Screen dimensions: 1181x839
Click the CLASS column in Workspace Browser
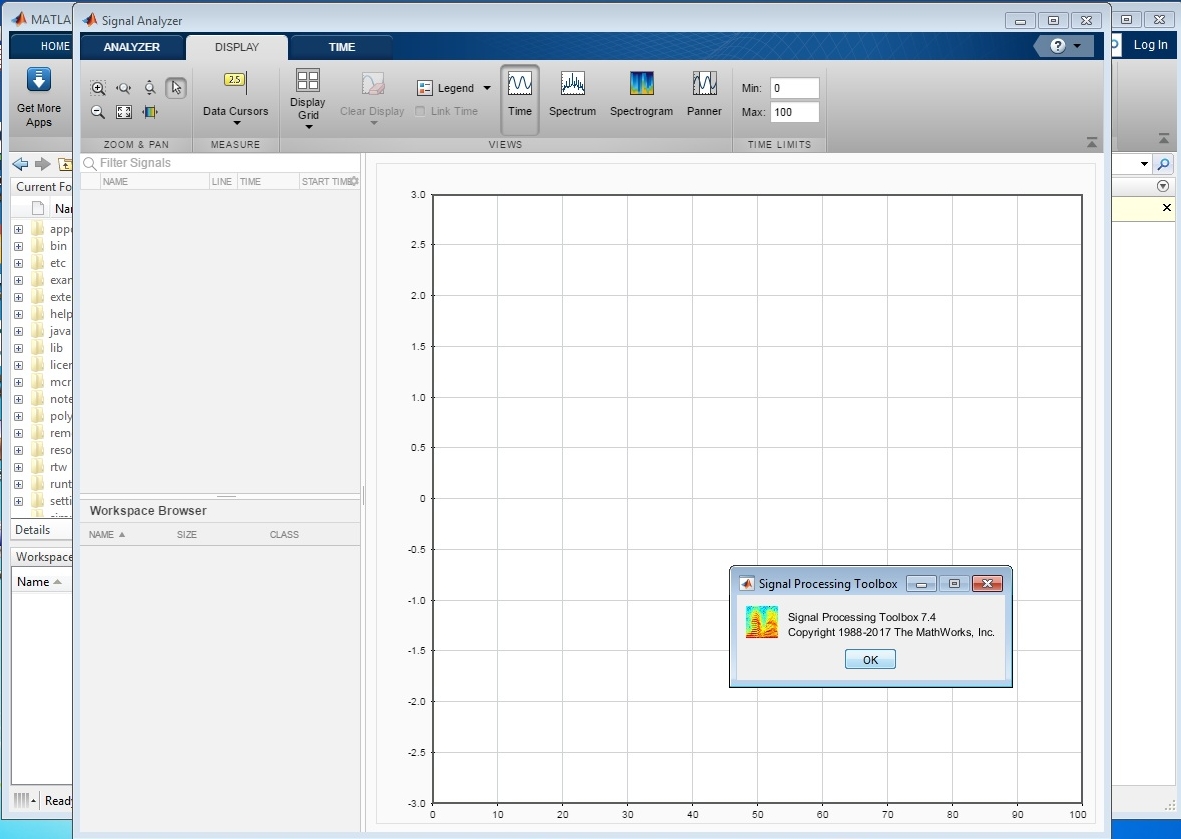pos(284,535)
